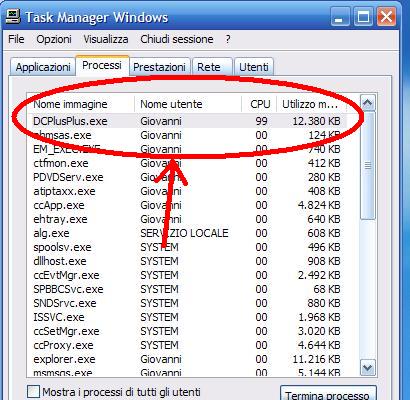Viewport: 410px width, 400px height.
Task: Sort by Nome utente column header
Action: pos(188,104)
